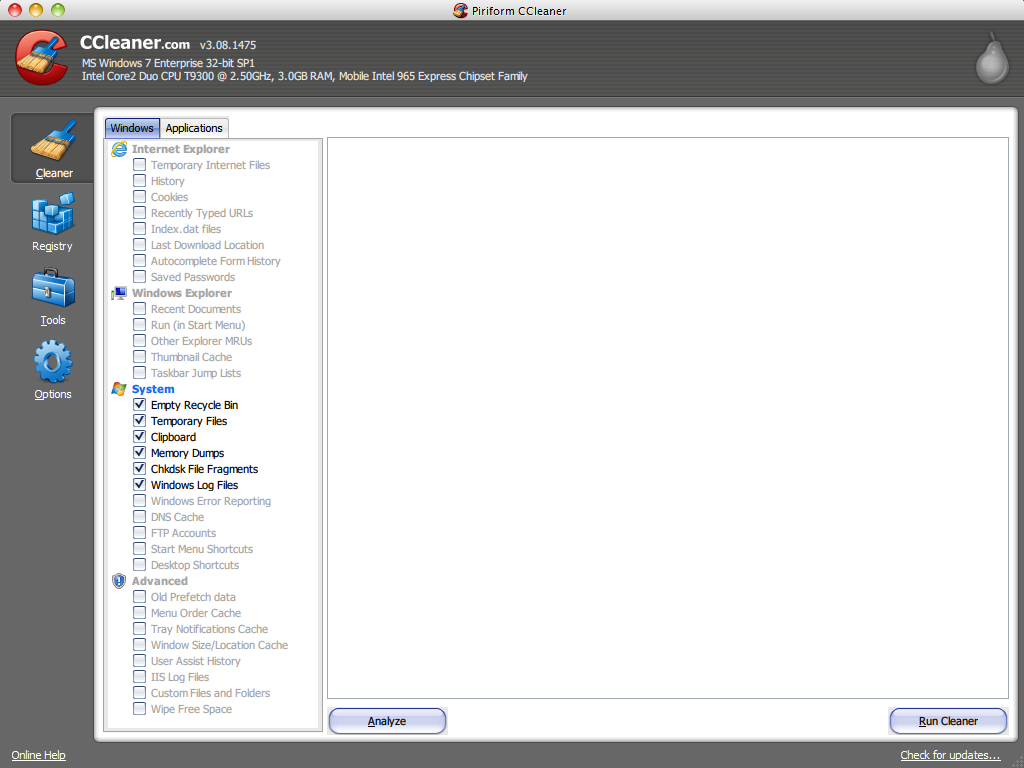Click the System group Windows flag icon

click(119, 389)
